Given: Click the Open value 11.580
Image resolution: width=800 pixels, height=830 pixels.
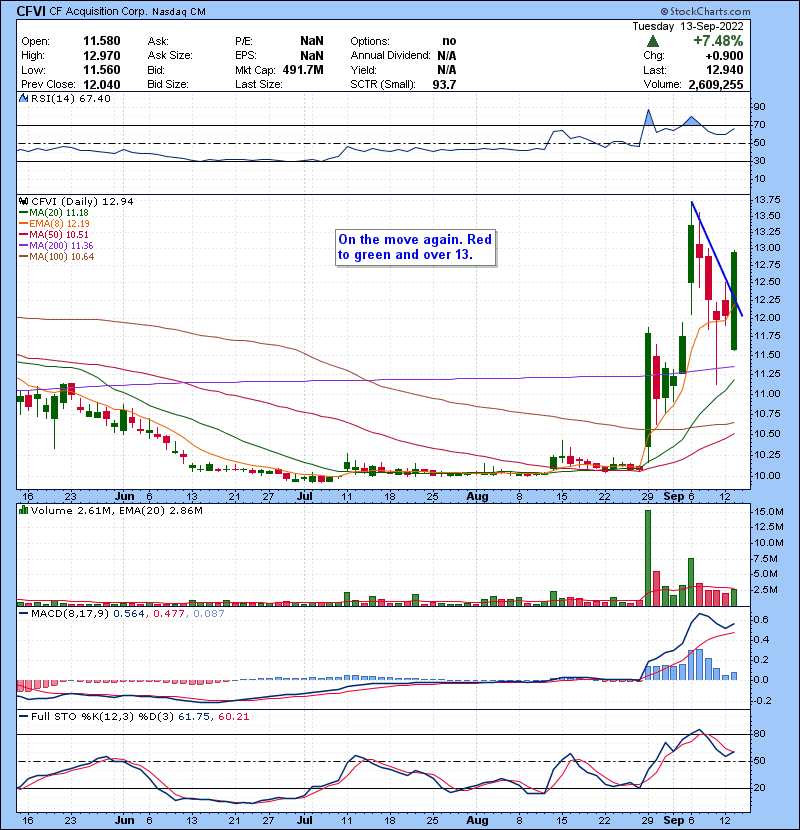Looking at the screenshot, I should tap(102, 41).
